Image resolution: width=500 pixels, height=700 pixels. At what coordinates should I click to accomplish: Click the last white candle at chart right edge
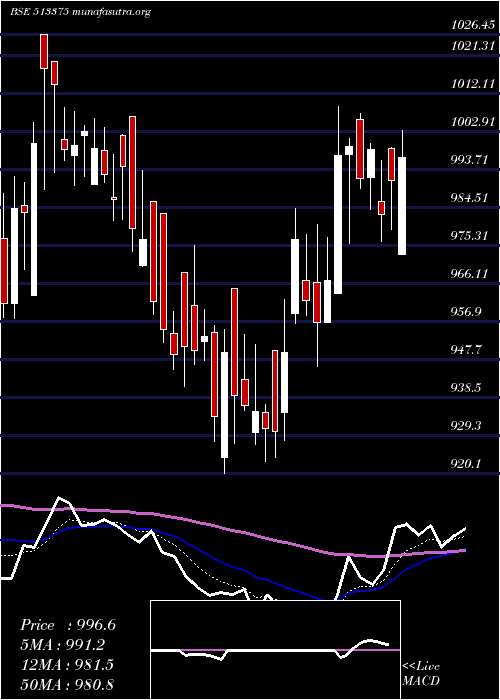[402, 206]
